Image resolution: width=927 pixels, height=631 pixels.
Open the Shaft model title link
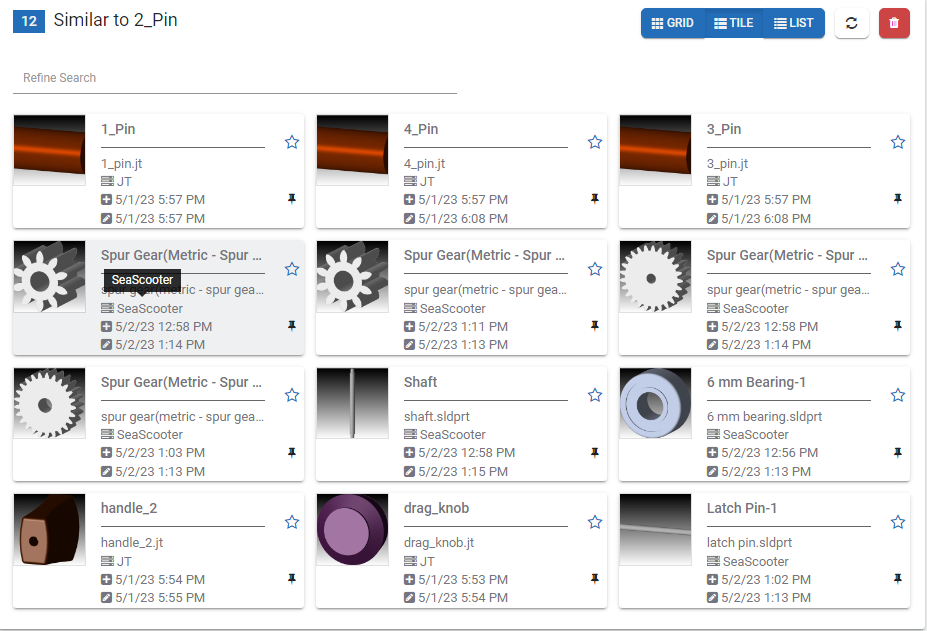[x=420, y=382]
